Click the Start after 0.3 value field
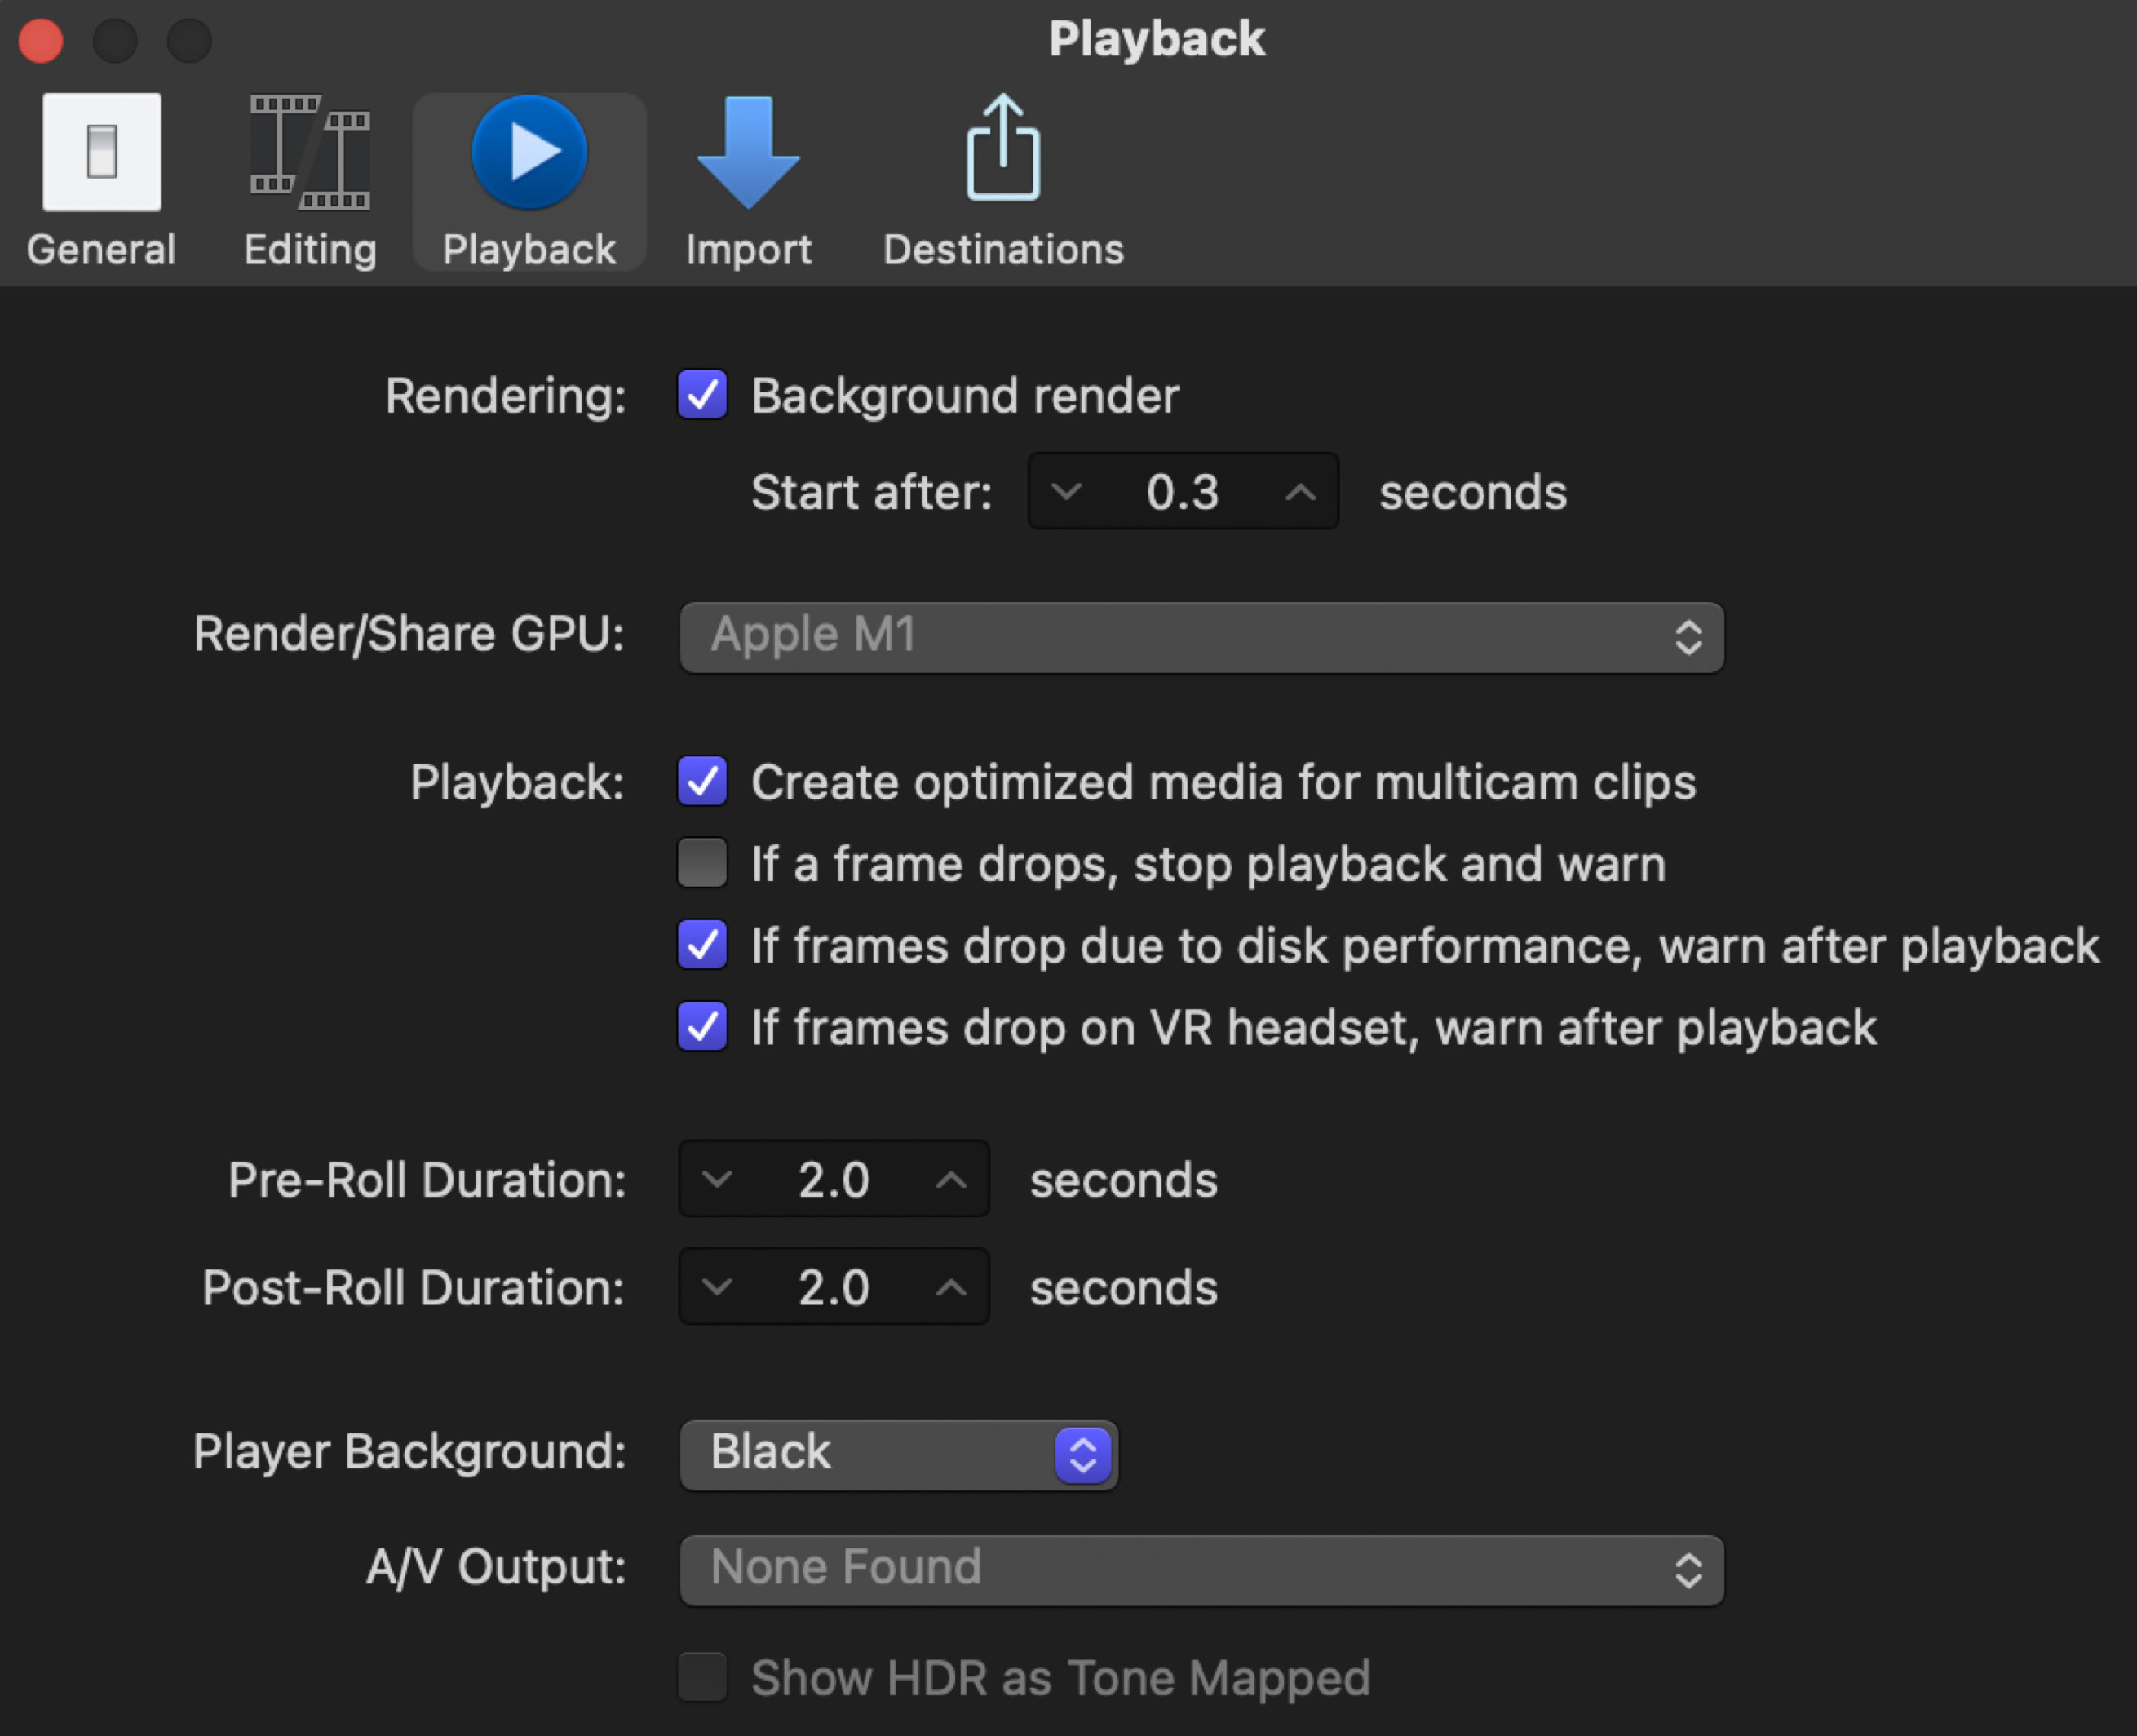The width and height of the screenshot is (2137, 1736). click(1182, 491)
